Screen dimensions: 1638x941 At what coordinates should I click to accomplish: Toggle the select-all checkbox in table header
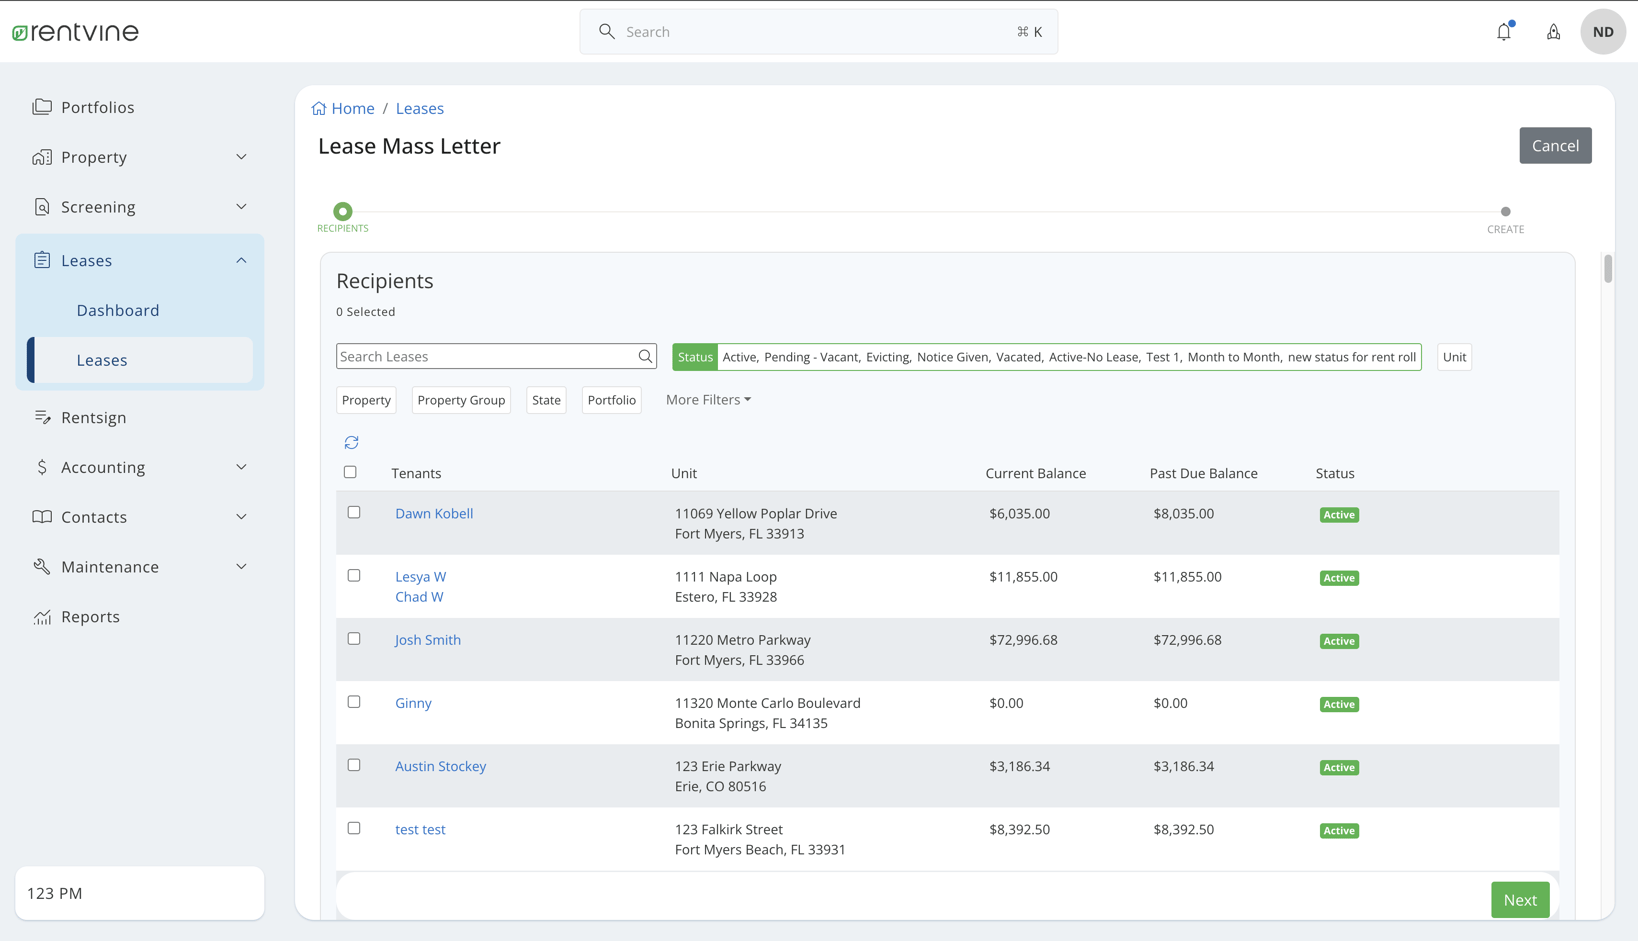point(350,472)
